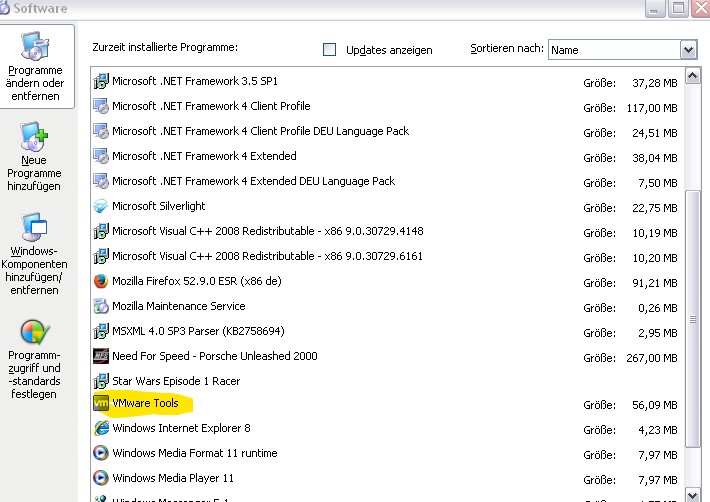The width and height of the screenshot is (710, 502).
Task: Click the Mozilla Maintenance Service icon
Action: click(x=101, y=306)
